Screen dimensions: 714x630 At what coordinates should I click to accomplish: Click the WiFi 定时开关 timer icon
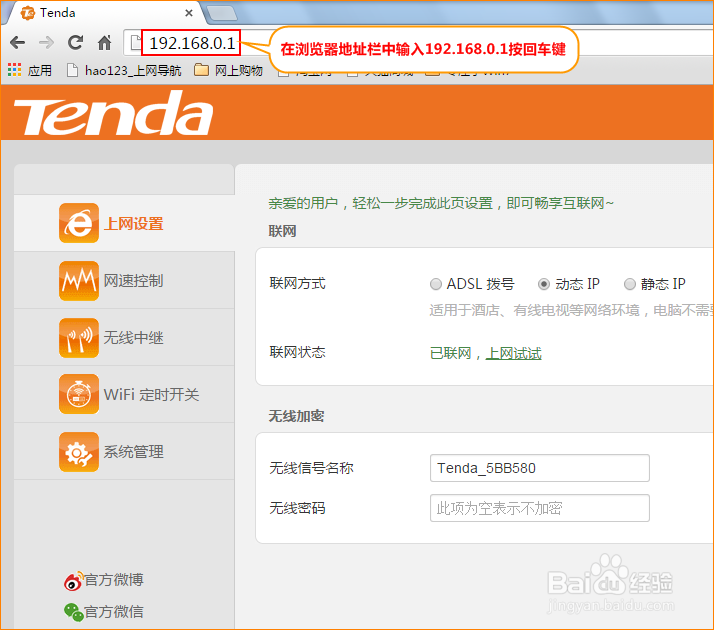(78, 394)
